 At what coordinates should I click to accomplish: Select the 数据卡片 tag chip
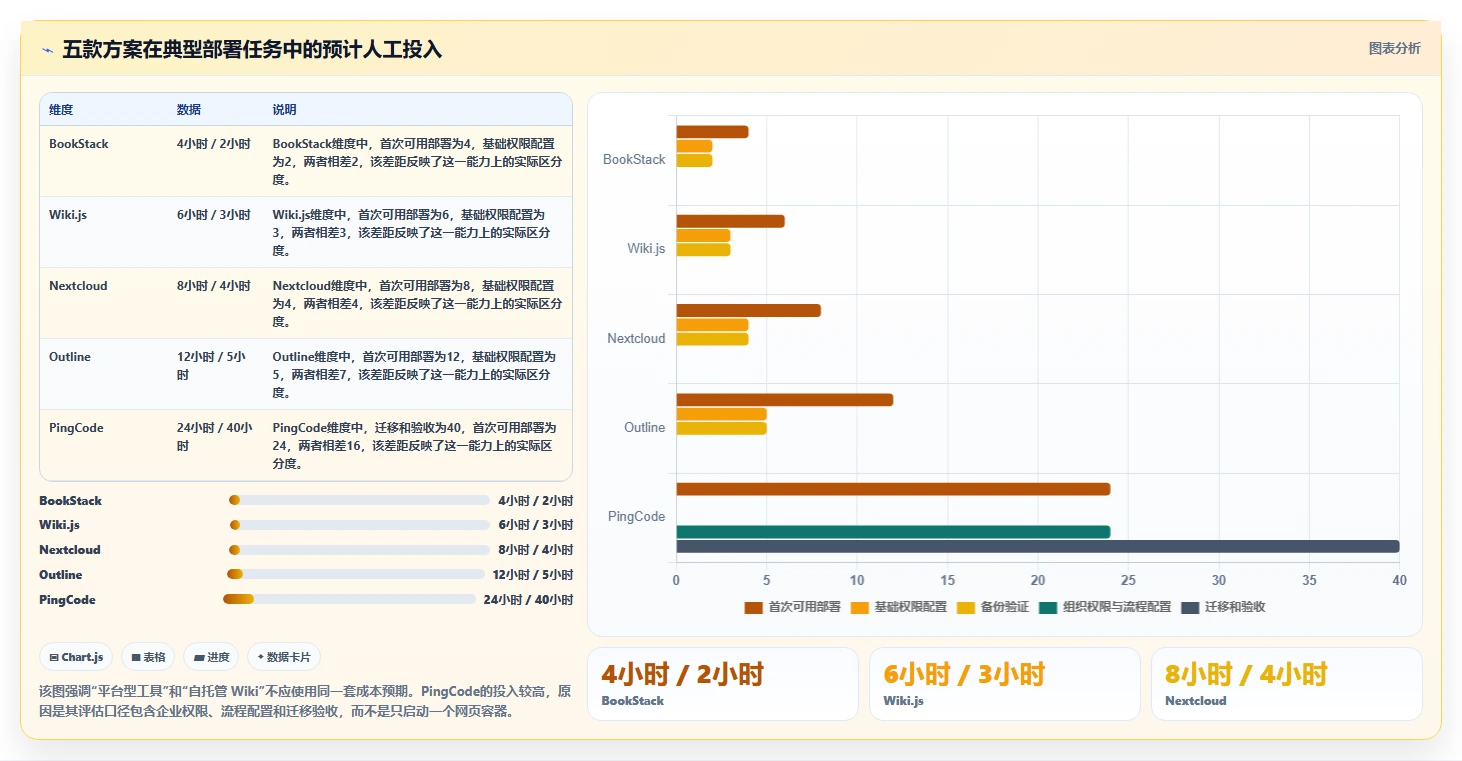point(283,657)
